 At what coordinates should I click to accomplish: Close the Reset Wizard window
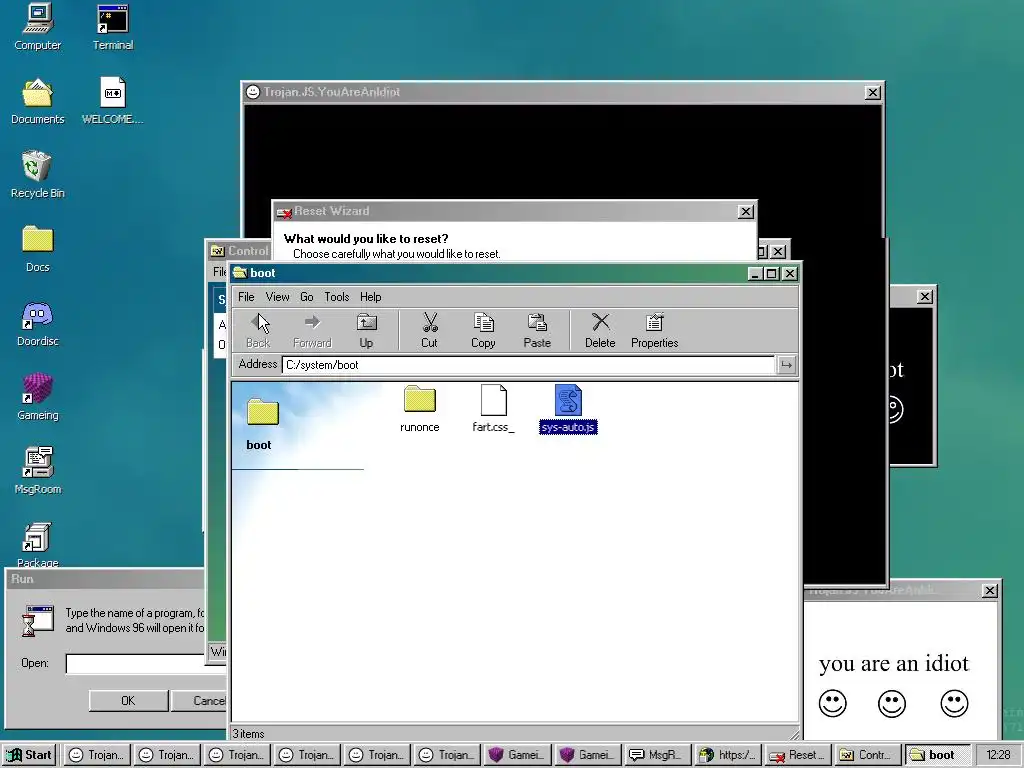coord(745,212)
